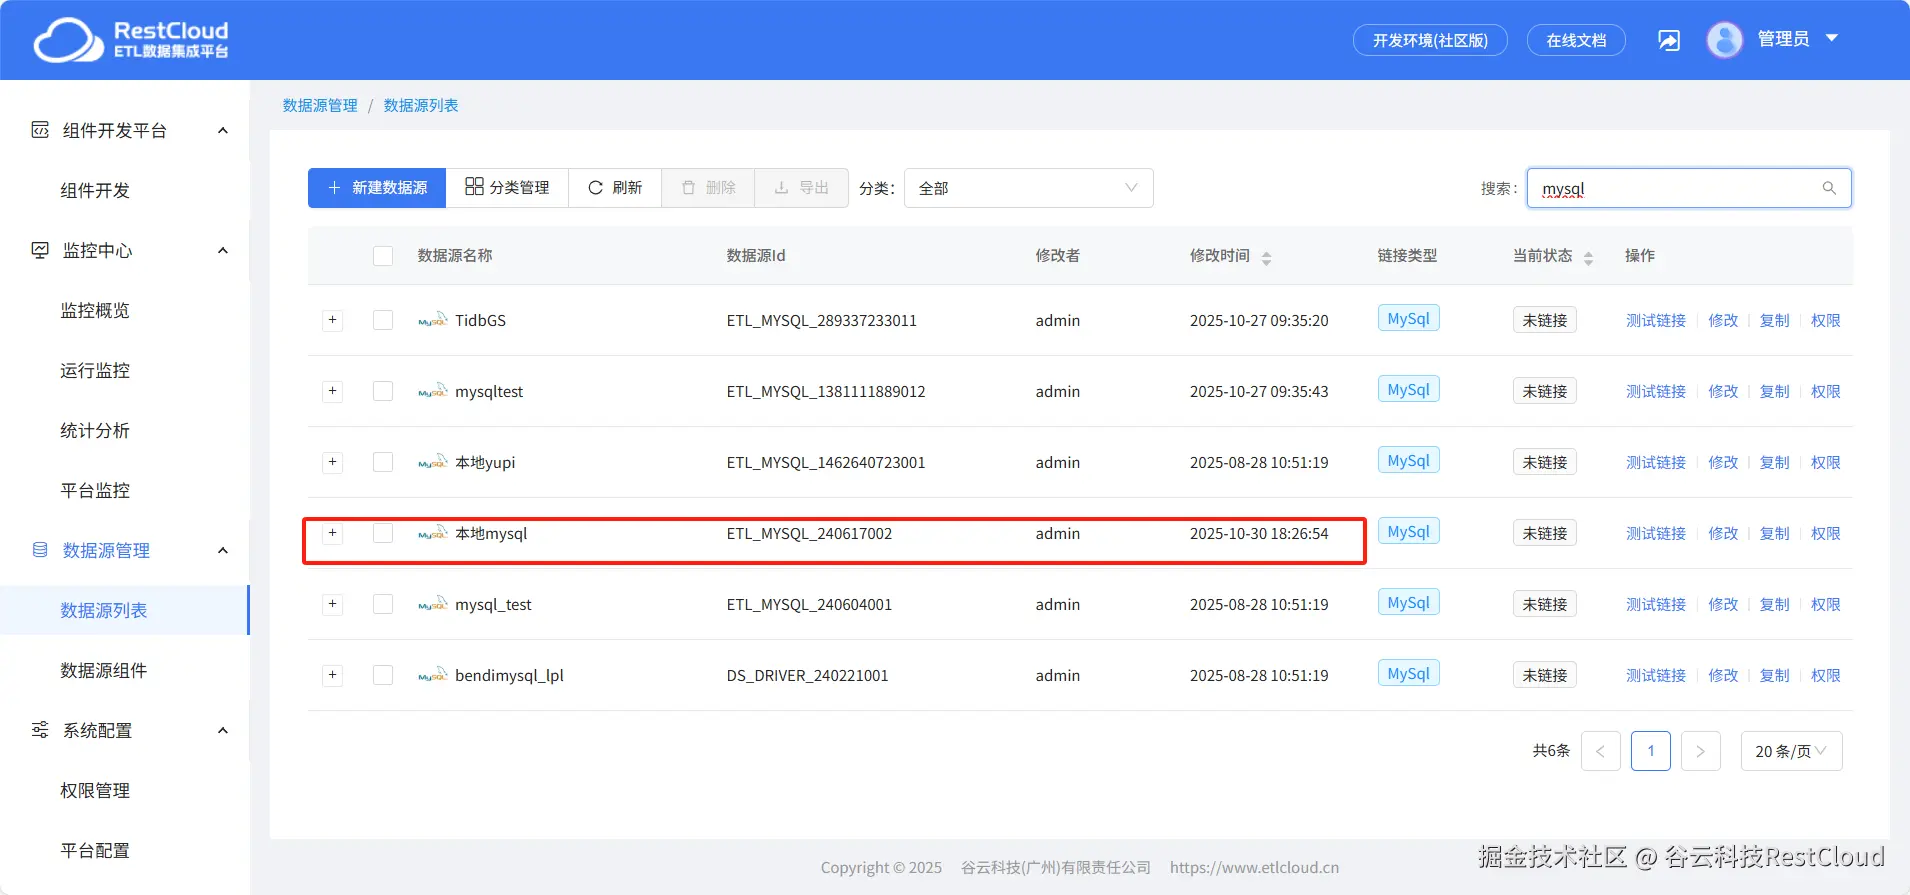Click the 刷新 button

pyautogui.click(x=615, y=188)
